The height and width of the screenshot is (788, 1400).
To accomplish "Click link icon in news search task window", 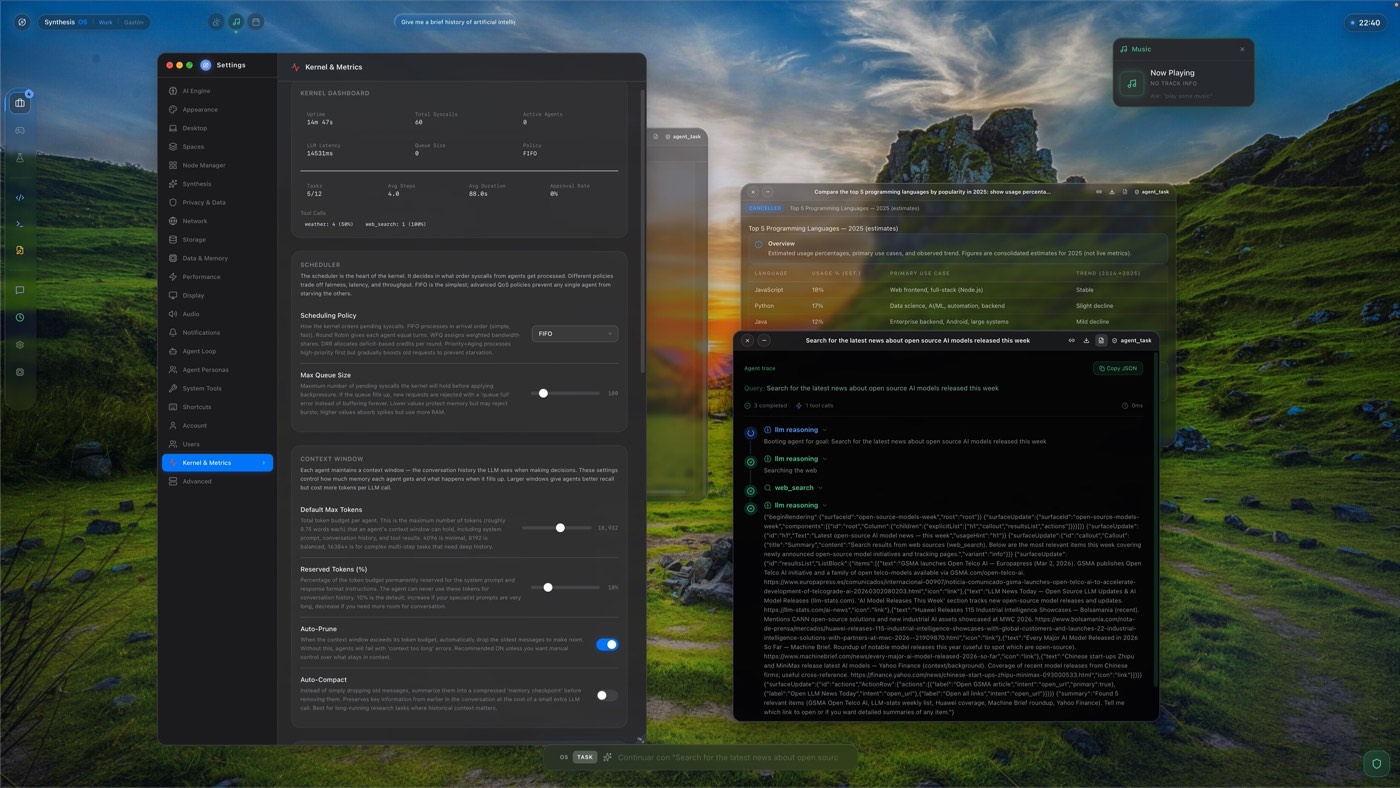I will coord(1072,340).
